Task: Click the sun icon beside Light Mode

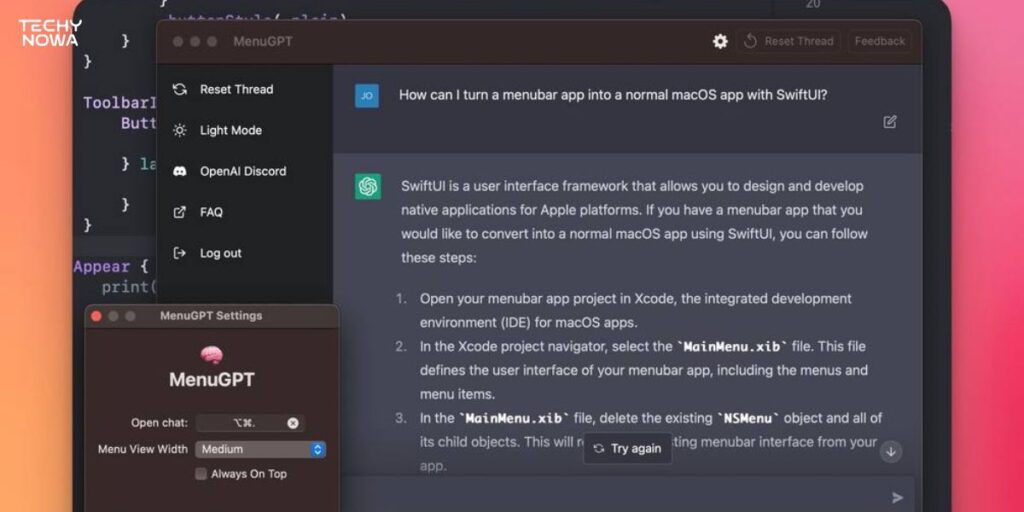Action: [x=180, y=131]
